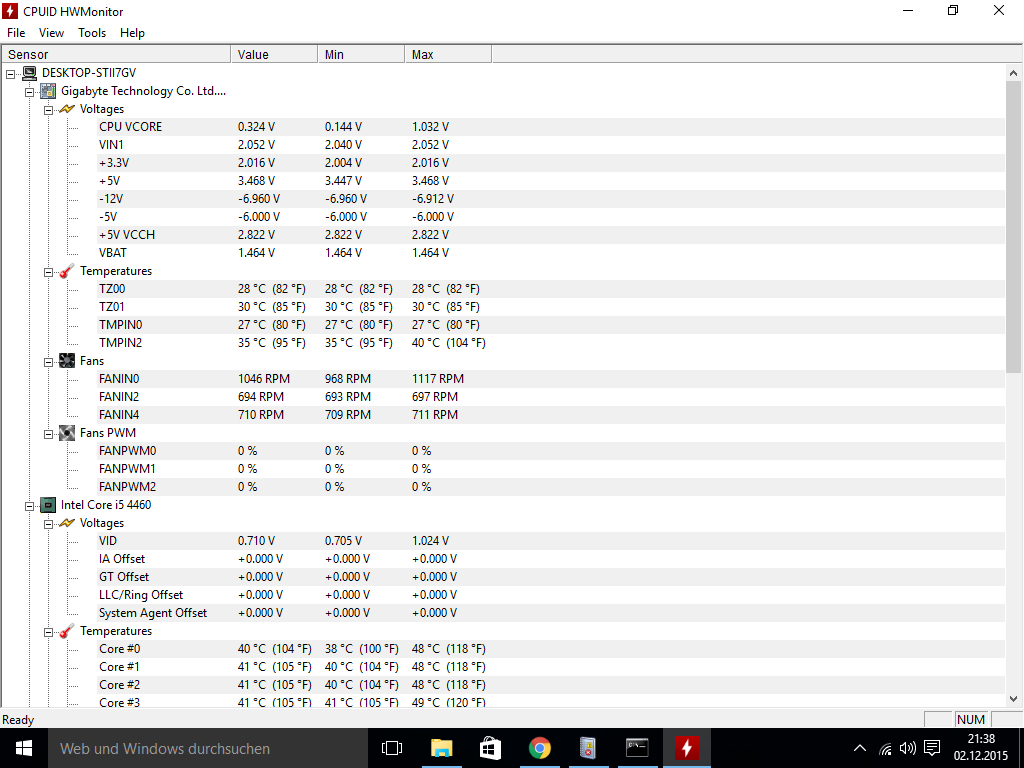
Task: Click the HWMonitor title bar app icon
Action: [x=10, y=11]
